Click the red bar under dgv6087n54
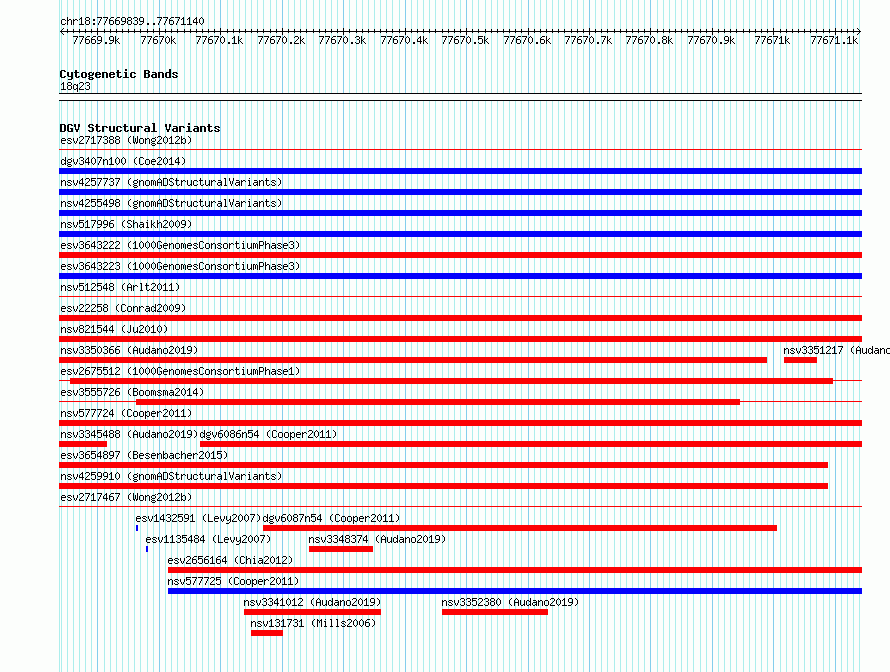Viewport: 890px width, 672px height. tap(520, 528)
